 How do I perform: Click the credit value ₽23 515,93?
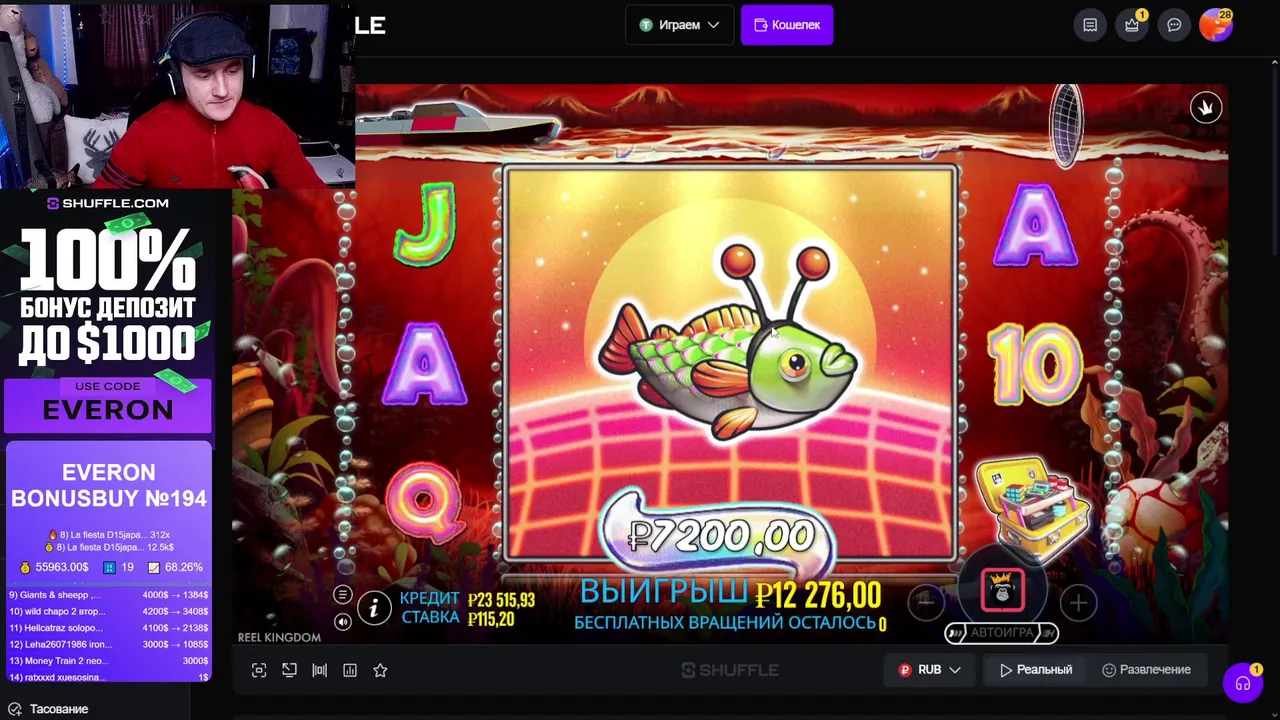pos(501,600)
